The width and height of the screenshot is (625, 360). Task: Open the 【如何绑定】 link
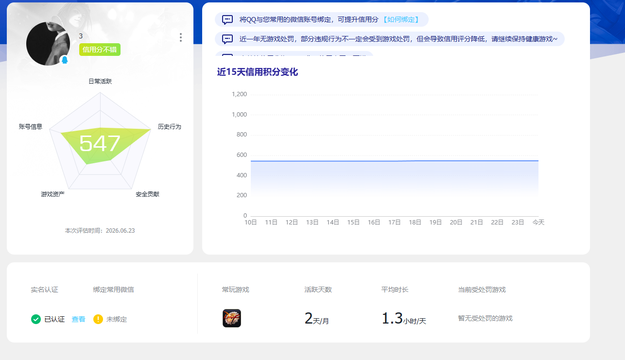click(401, 20)
